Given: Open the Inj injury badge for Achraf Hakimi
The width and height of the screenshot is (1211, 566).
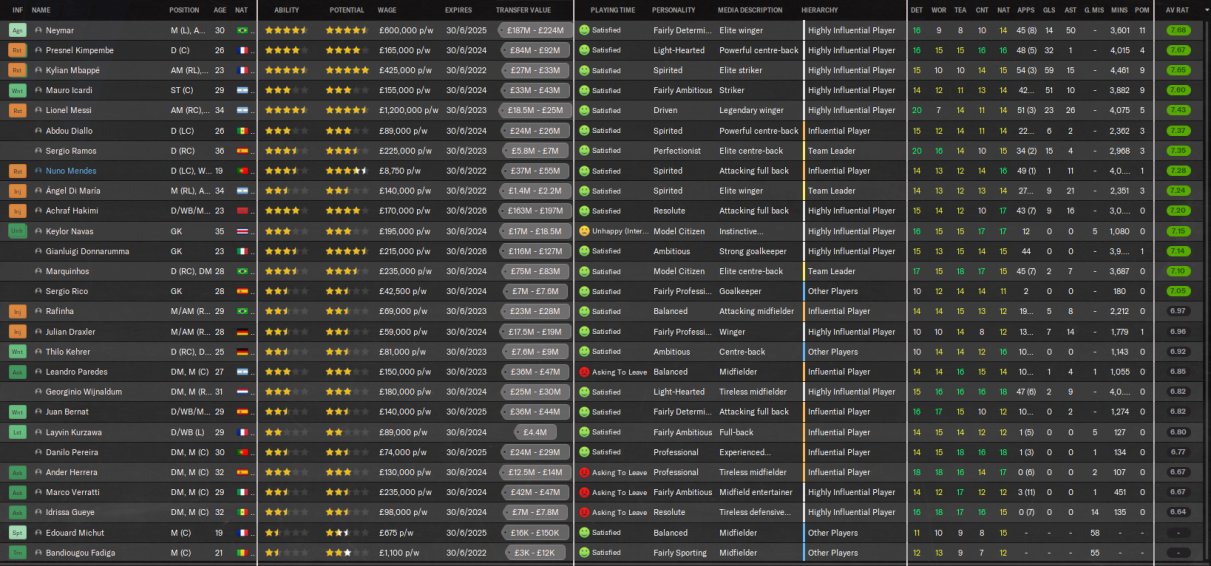Looking at the screenshot, I should (17, 211).
